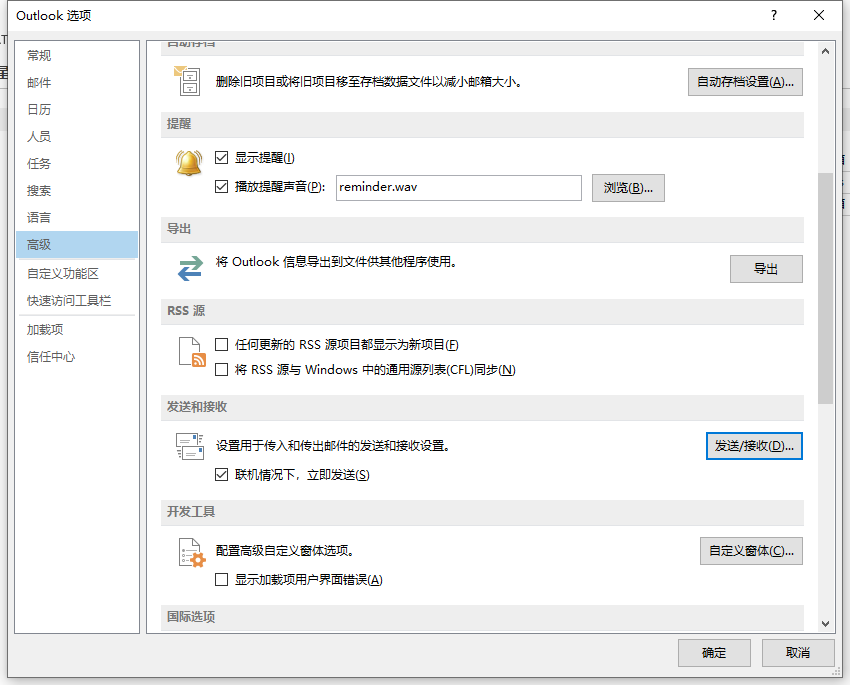
Task: Click the 发送和接收 section header text
Action: click(197, 407)
